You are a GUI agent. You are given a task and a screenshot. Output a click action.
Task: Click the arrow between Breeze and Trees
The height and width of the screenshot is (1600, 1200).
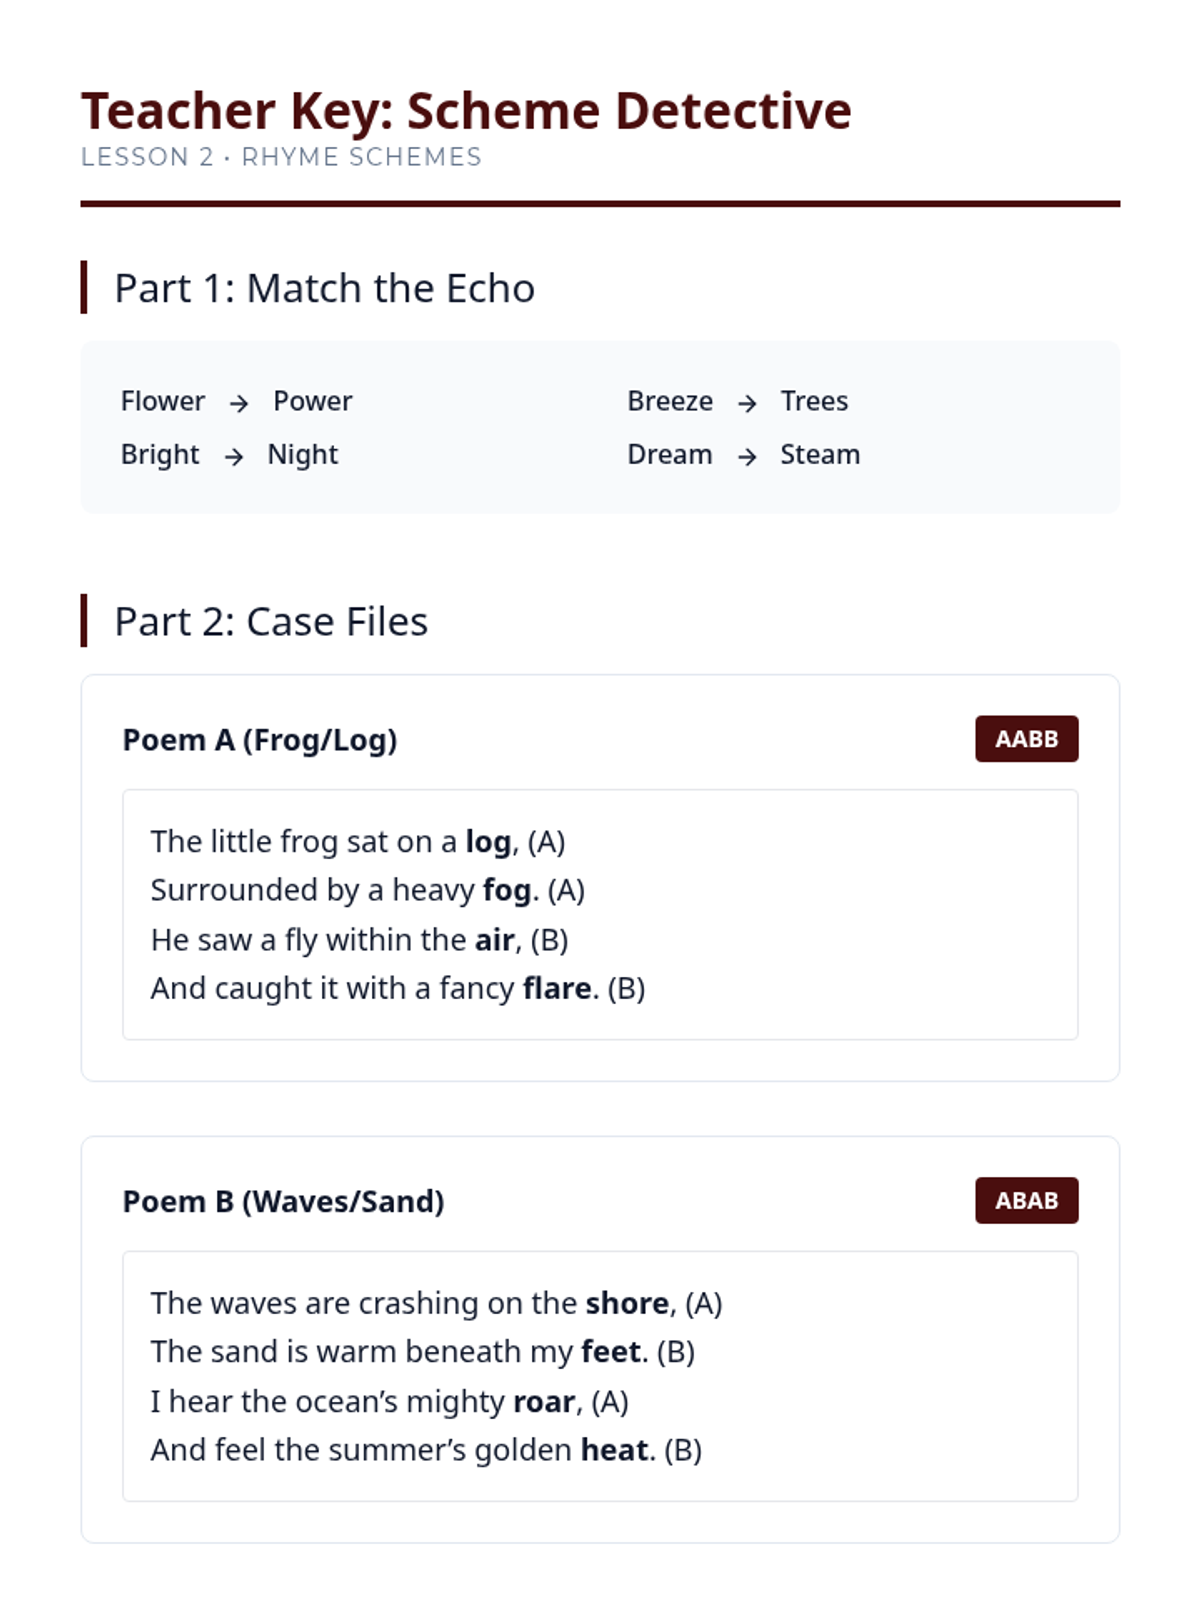tap(747, 403)
